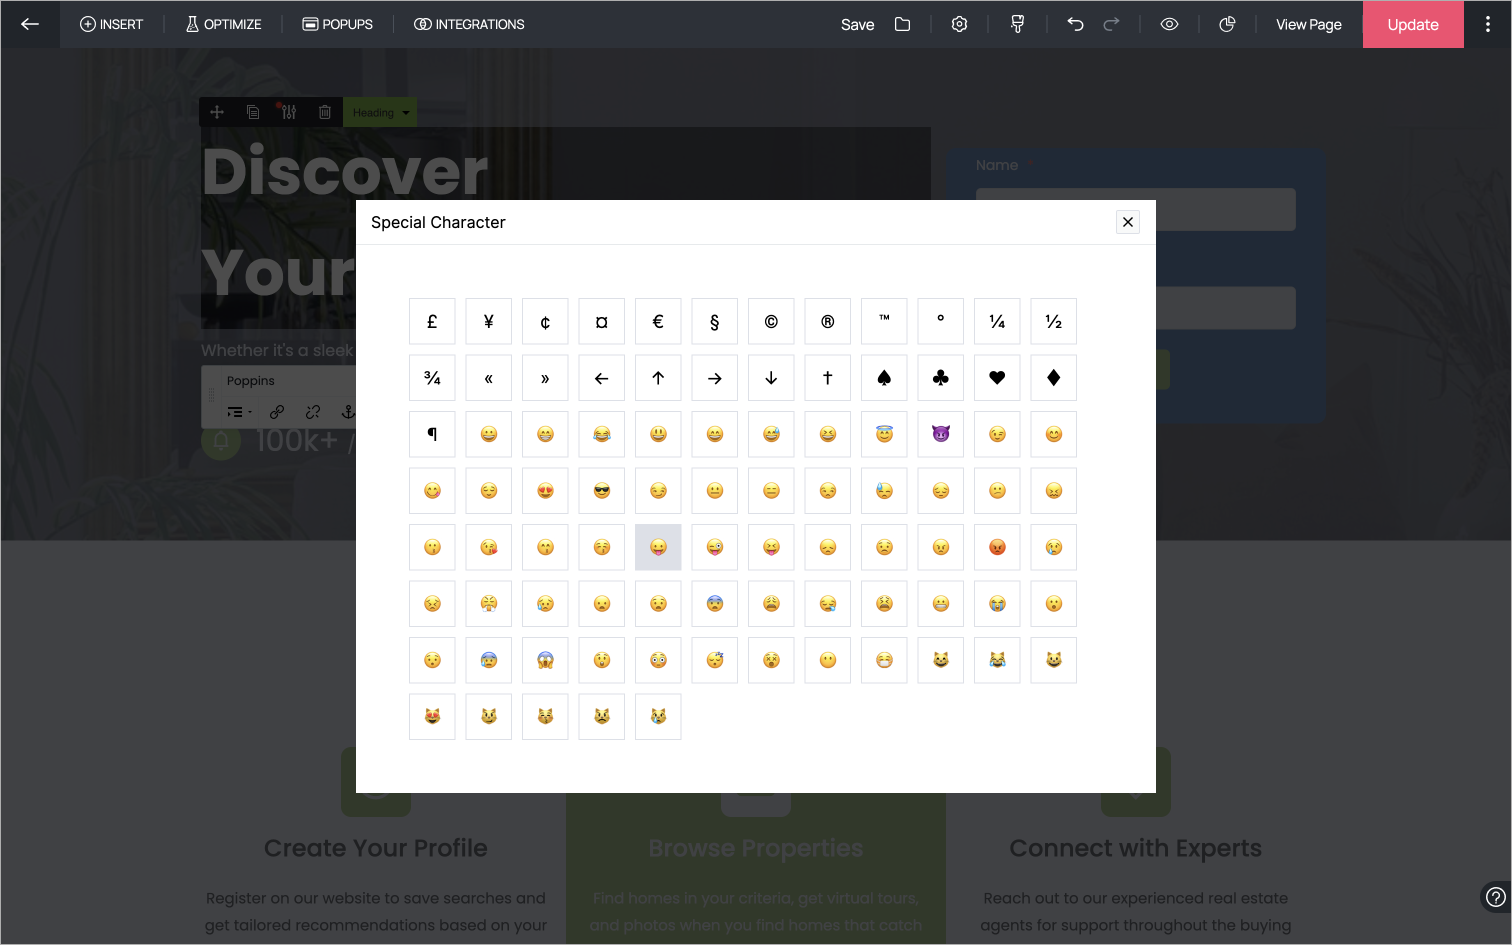Image resolution: width=1512 pixels, height=945 pixels.
Task: Insert the right arrow character
Action: click(x=715, y=378)
